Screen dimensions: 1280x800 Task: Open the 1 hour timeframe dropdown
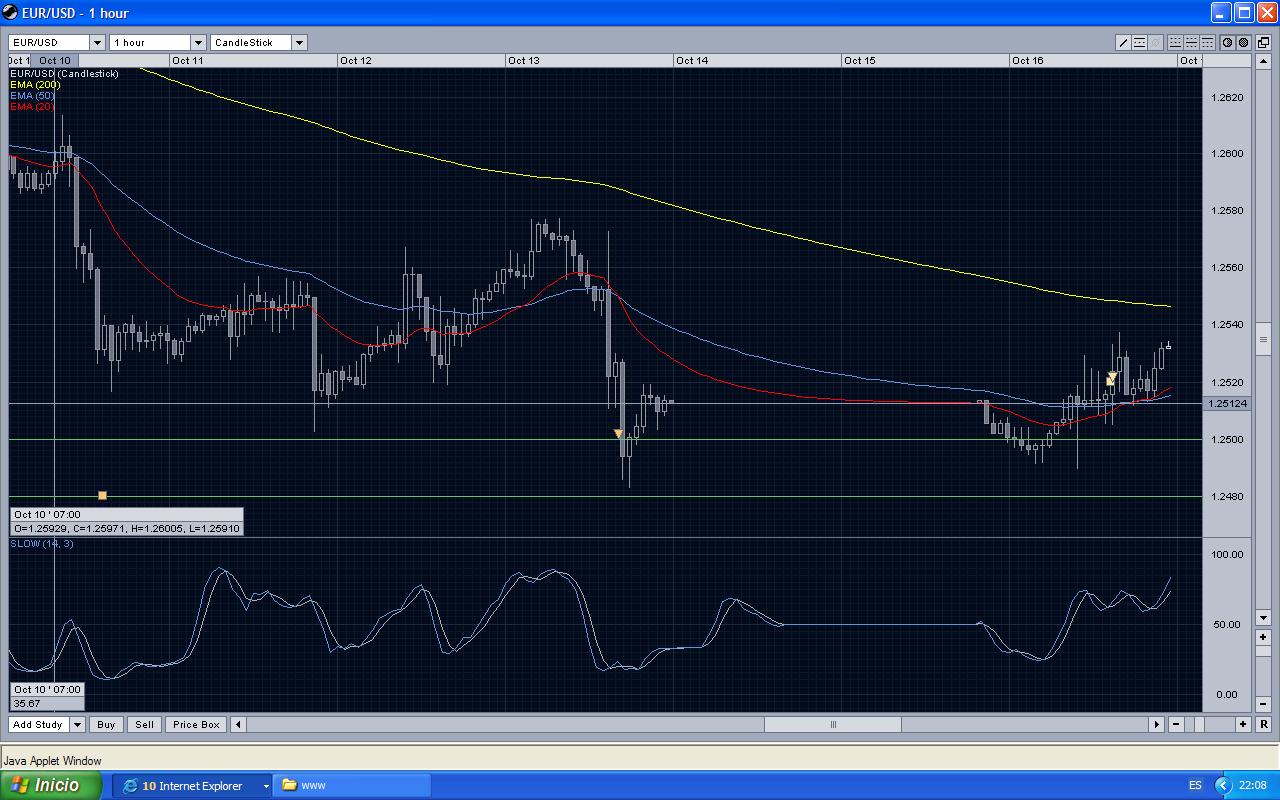point(198,43)
